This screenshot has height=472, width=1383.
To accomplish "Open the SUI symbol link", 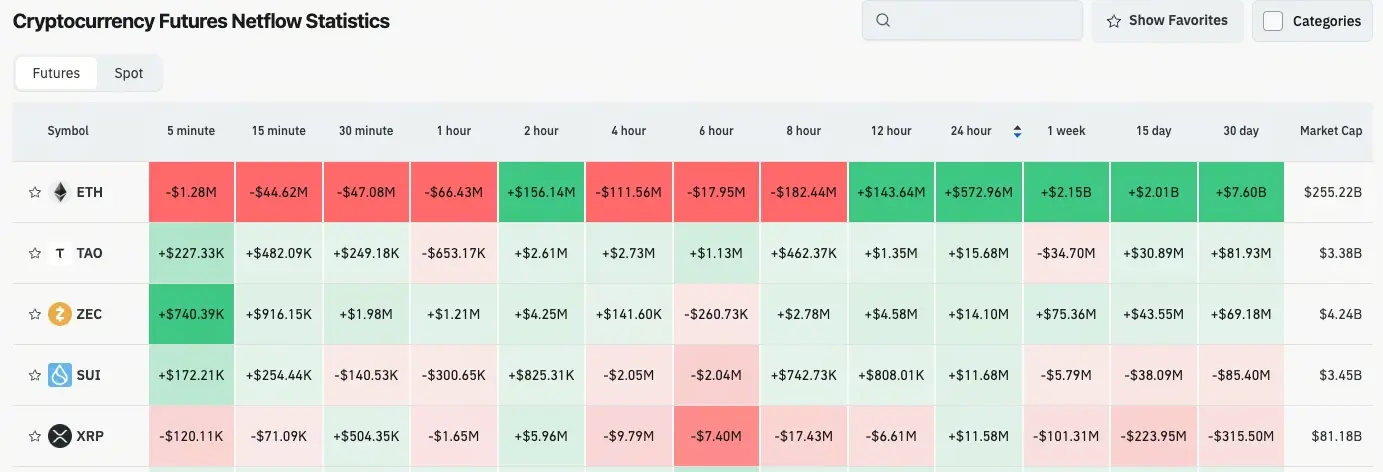I will pos(88,375).
